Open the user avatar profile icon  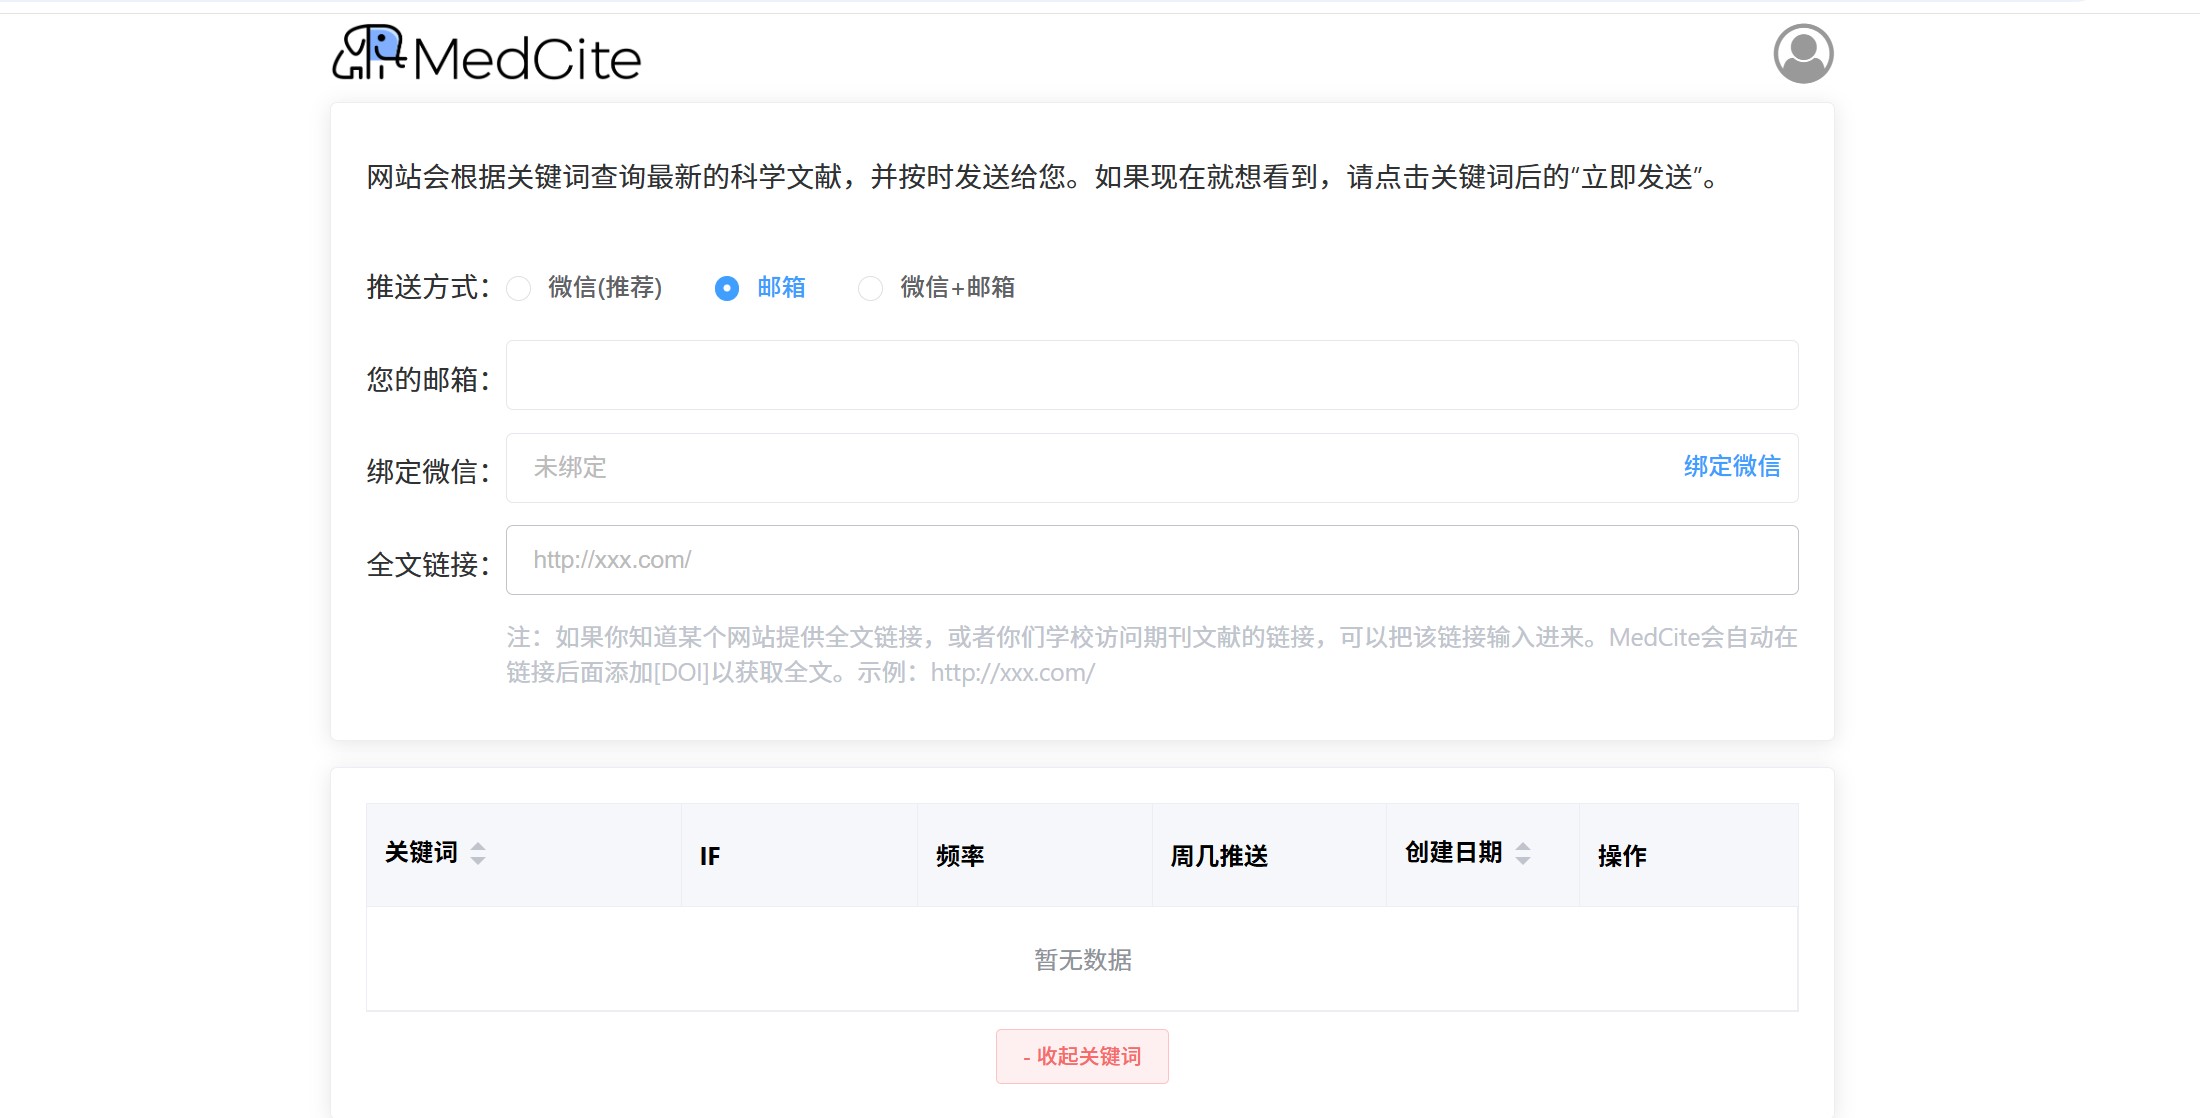point(1802,52)
